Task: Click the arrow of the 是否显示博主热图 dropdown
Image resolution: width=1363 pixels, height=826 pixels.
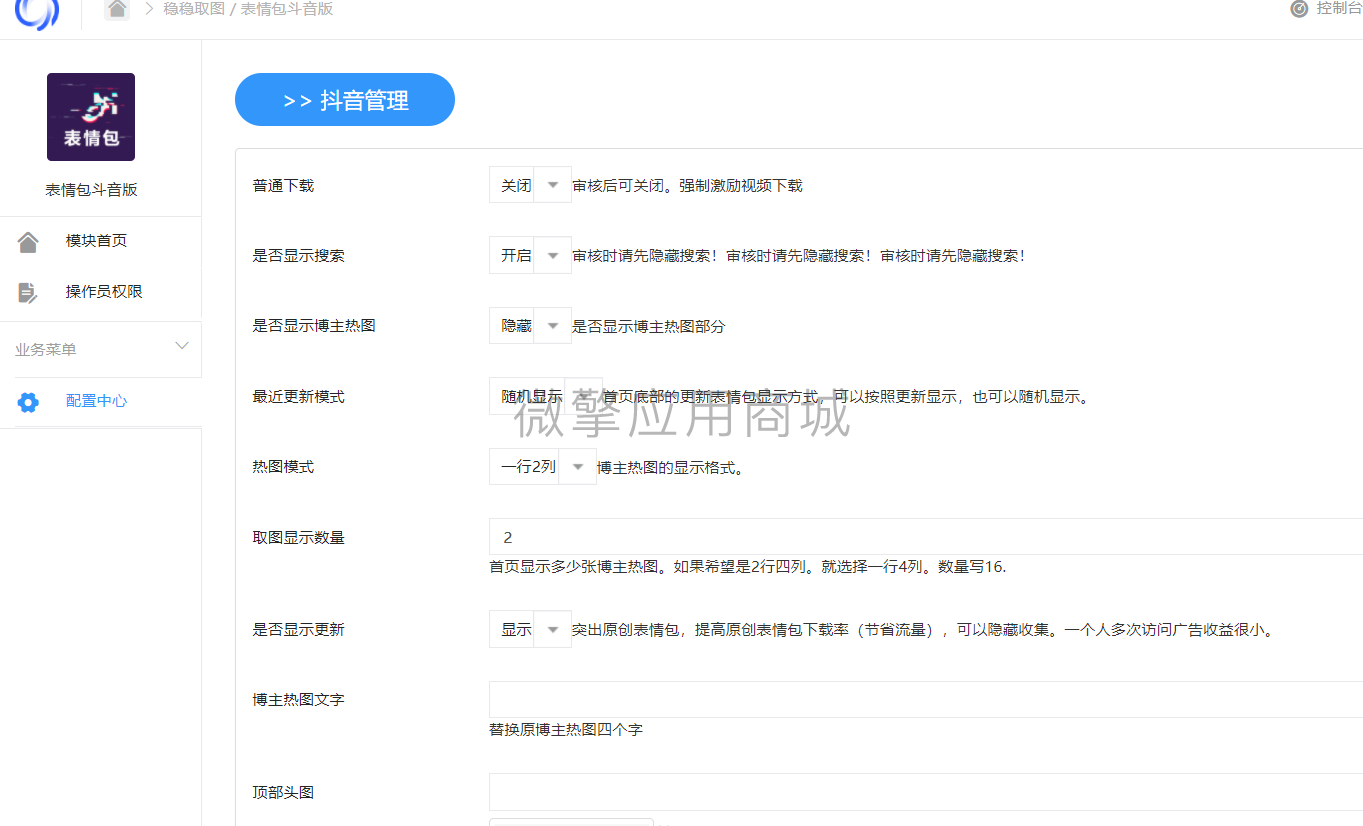Action: (552, 325)
